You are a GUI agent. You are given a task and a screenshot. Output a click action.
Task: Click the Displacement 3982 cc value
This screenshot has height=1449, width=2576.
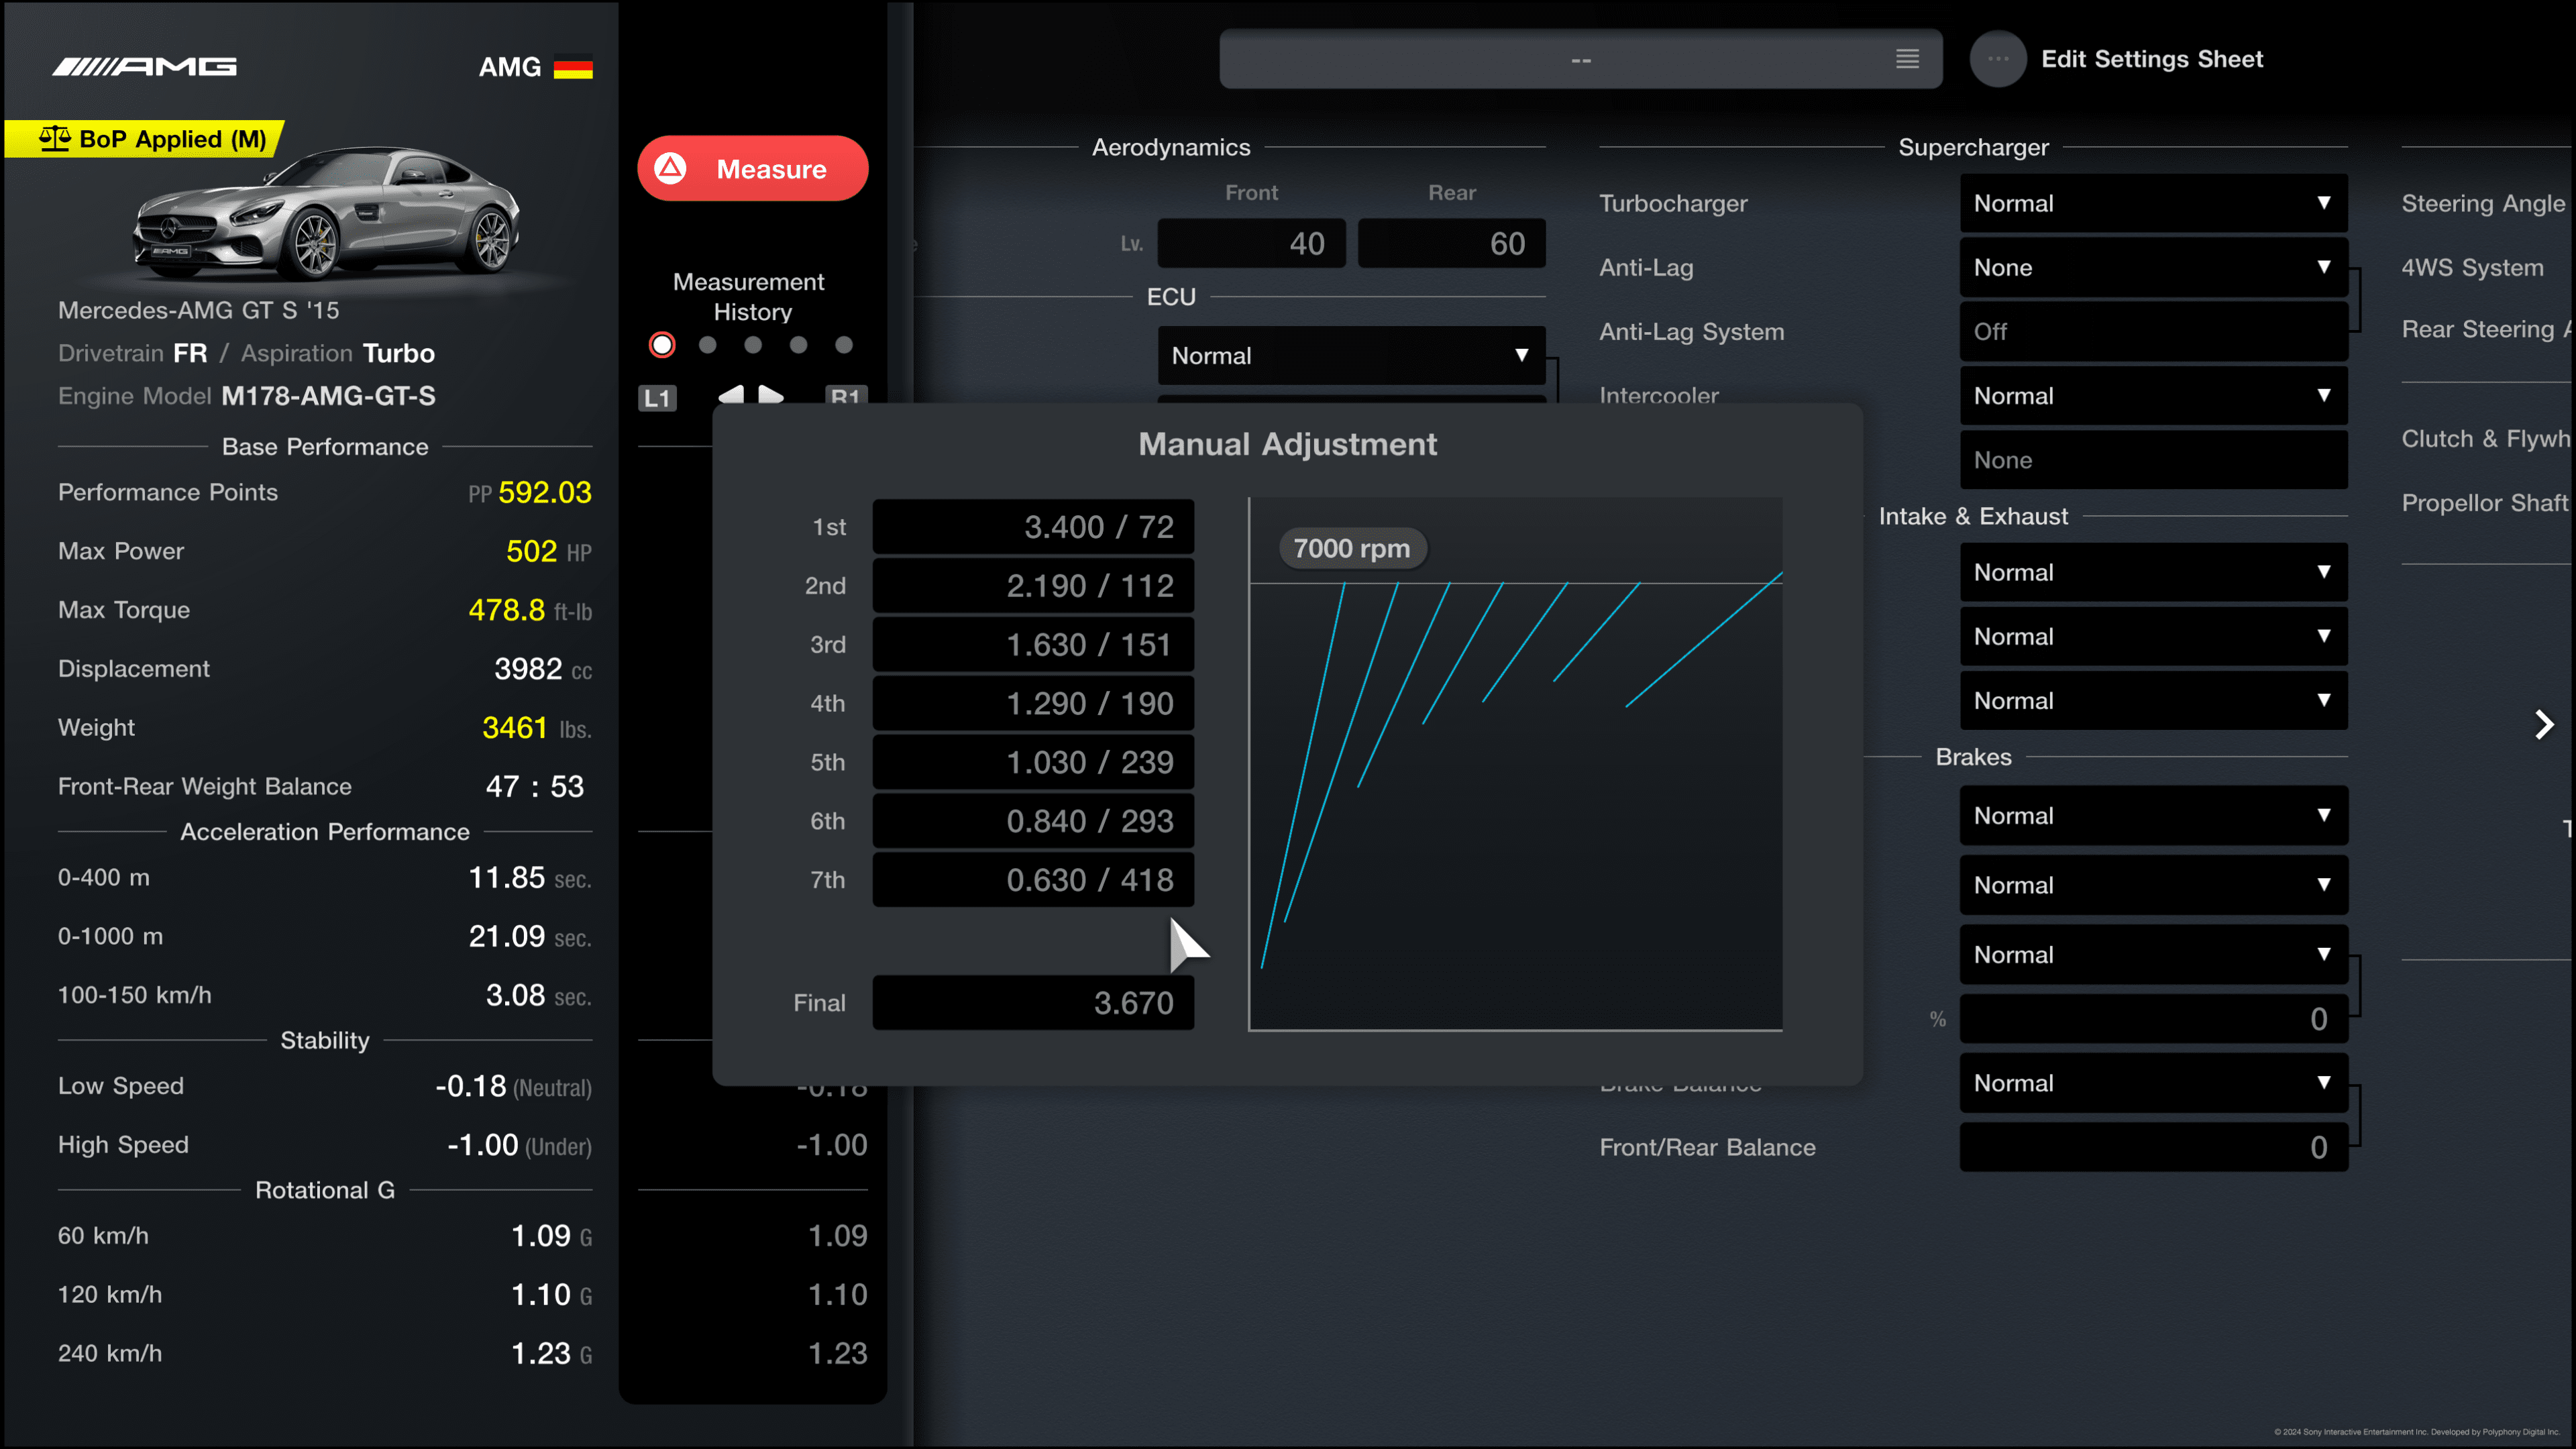click(543, 669)
